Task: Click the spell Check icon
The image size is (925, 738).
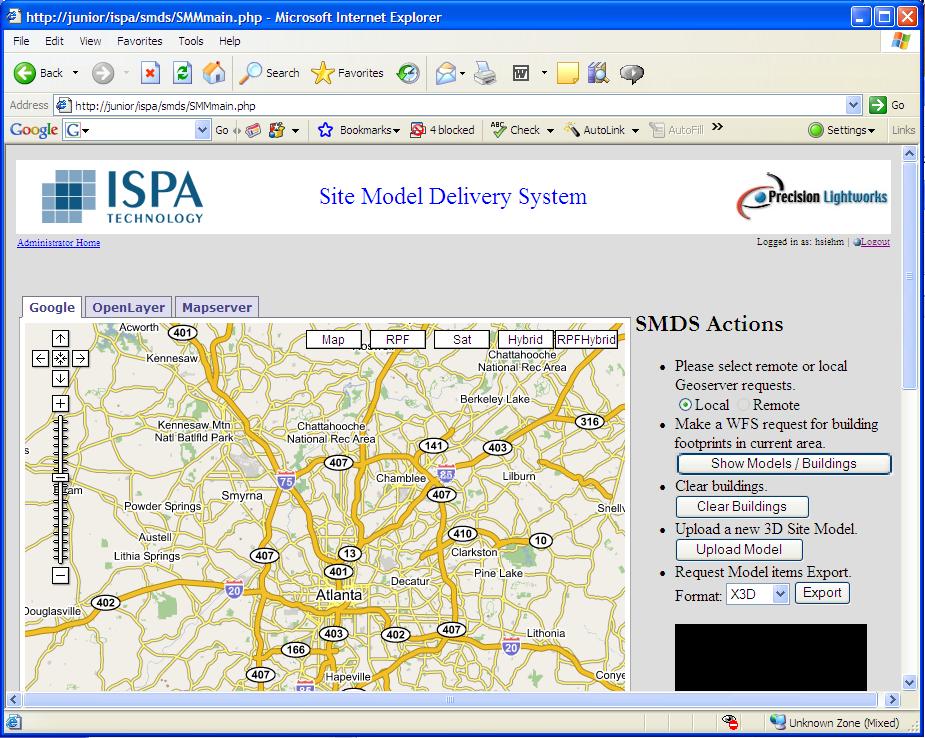Action: click(498, 130)
